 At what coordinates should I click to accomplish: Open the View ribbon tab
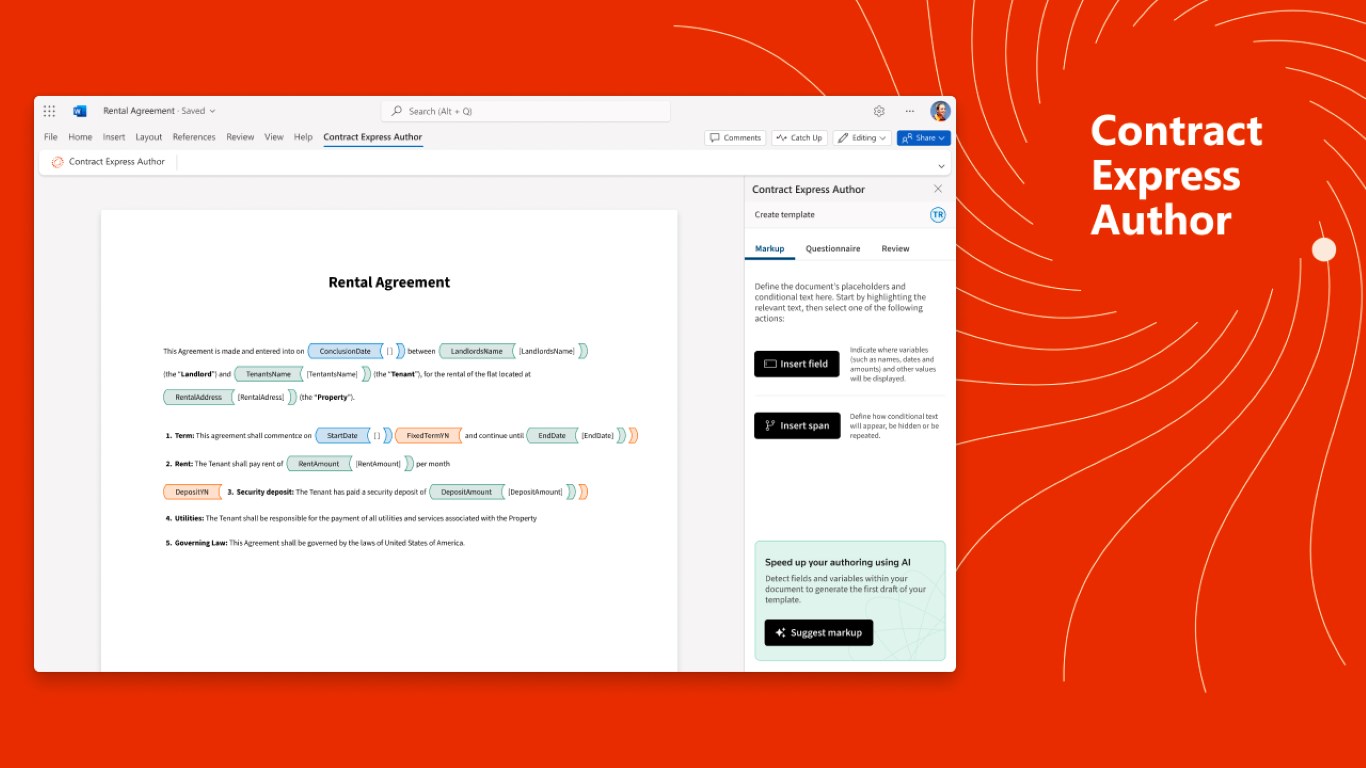click(274, 137)
